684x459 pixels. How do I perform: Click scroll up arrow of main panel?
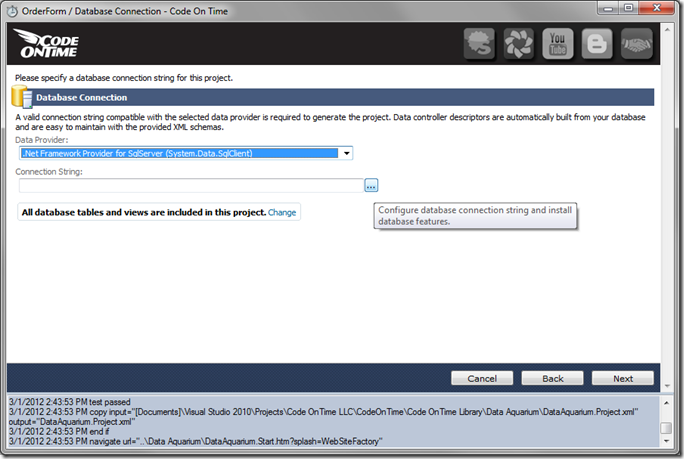(x=667, y=30)
